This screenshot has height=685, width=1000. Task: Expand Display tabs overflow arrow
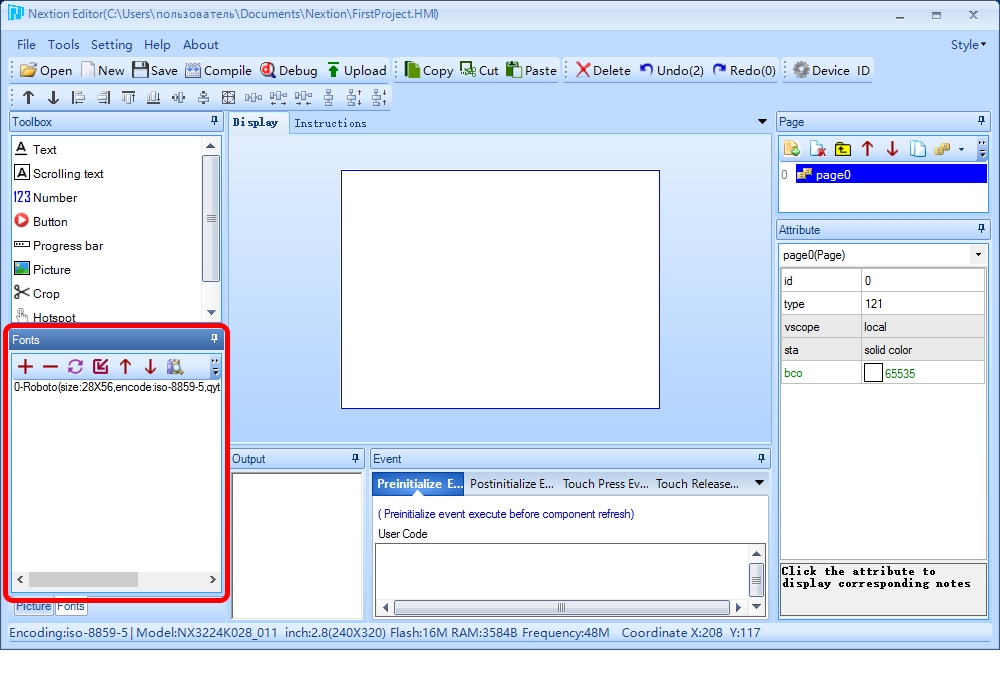pos(761,121)
